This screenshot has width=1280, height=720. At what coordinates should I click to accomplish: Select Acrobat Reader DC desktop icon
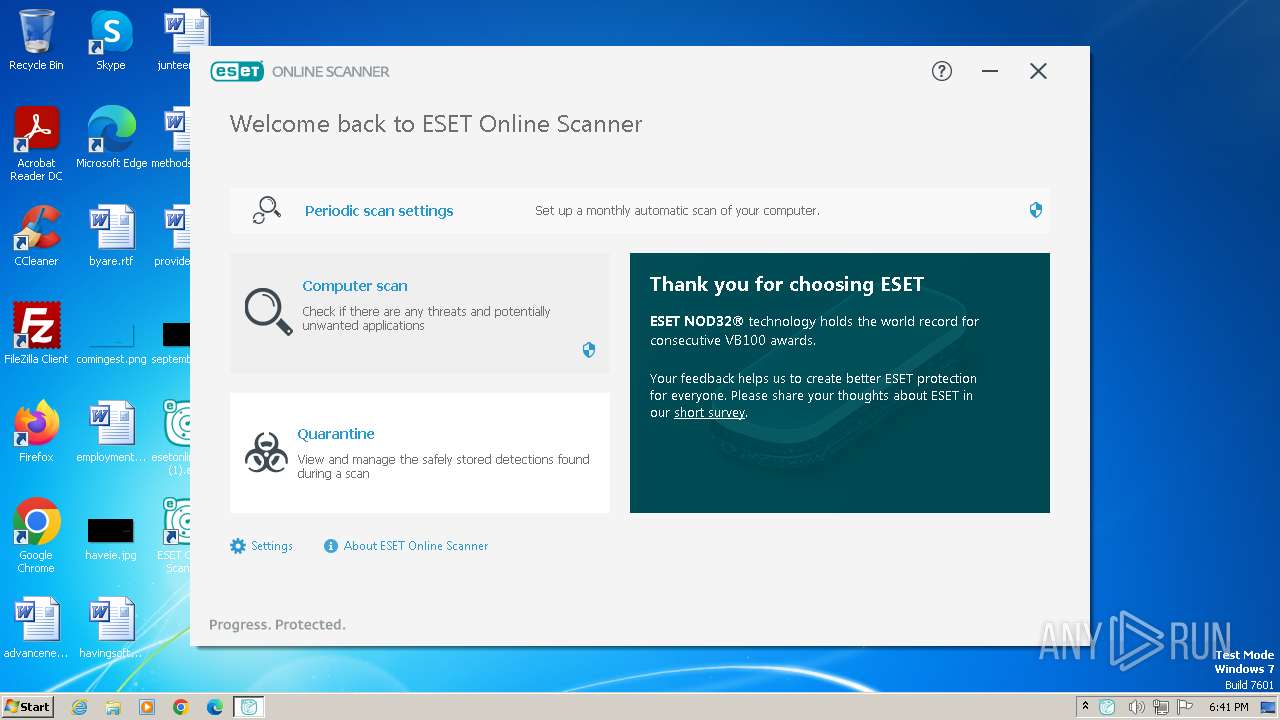(36, 145)
